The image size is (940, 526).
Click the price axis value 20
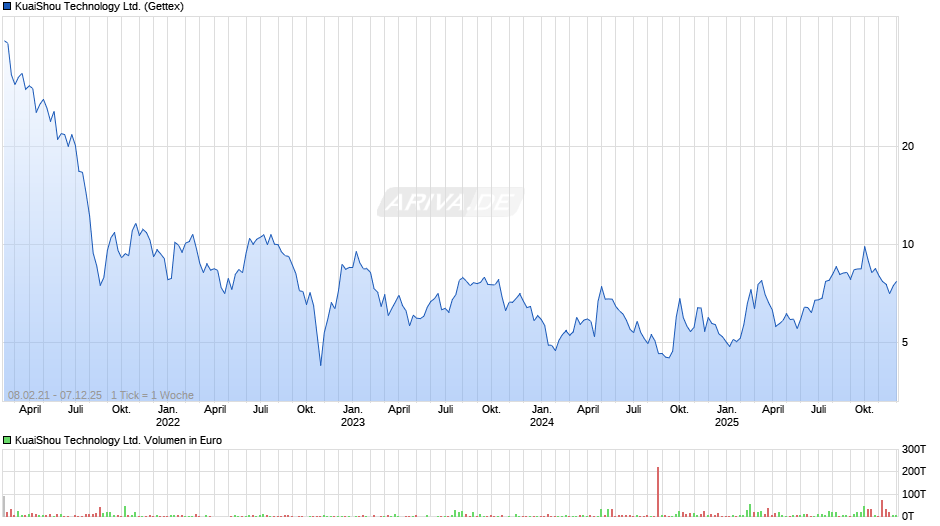click(x=908, y=146)
